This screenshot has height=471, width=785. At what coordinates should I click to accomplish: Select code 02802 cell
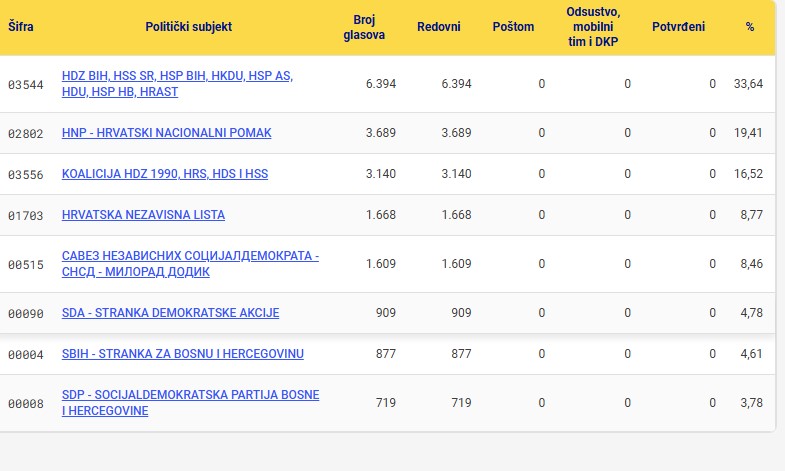point(26,133)
